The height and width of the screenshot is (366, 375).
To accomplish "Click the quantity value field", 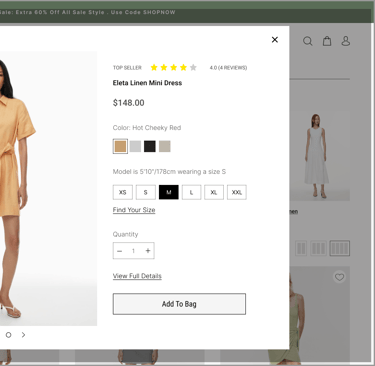I will pyautogui.click(x=133, y=251).
